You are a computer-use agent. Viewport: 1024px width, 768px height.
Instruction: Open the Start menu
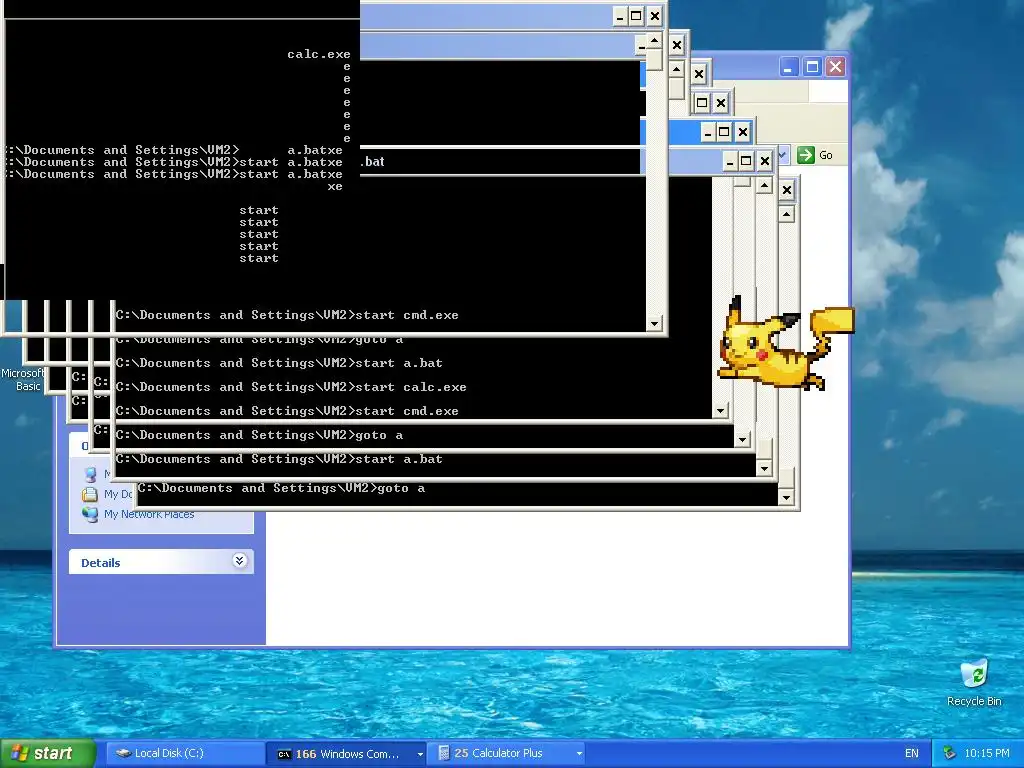point(47,753)
